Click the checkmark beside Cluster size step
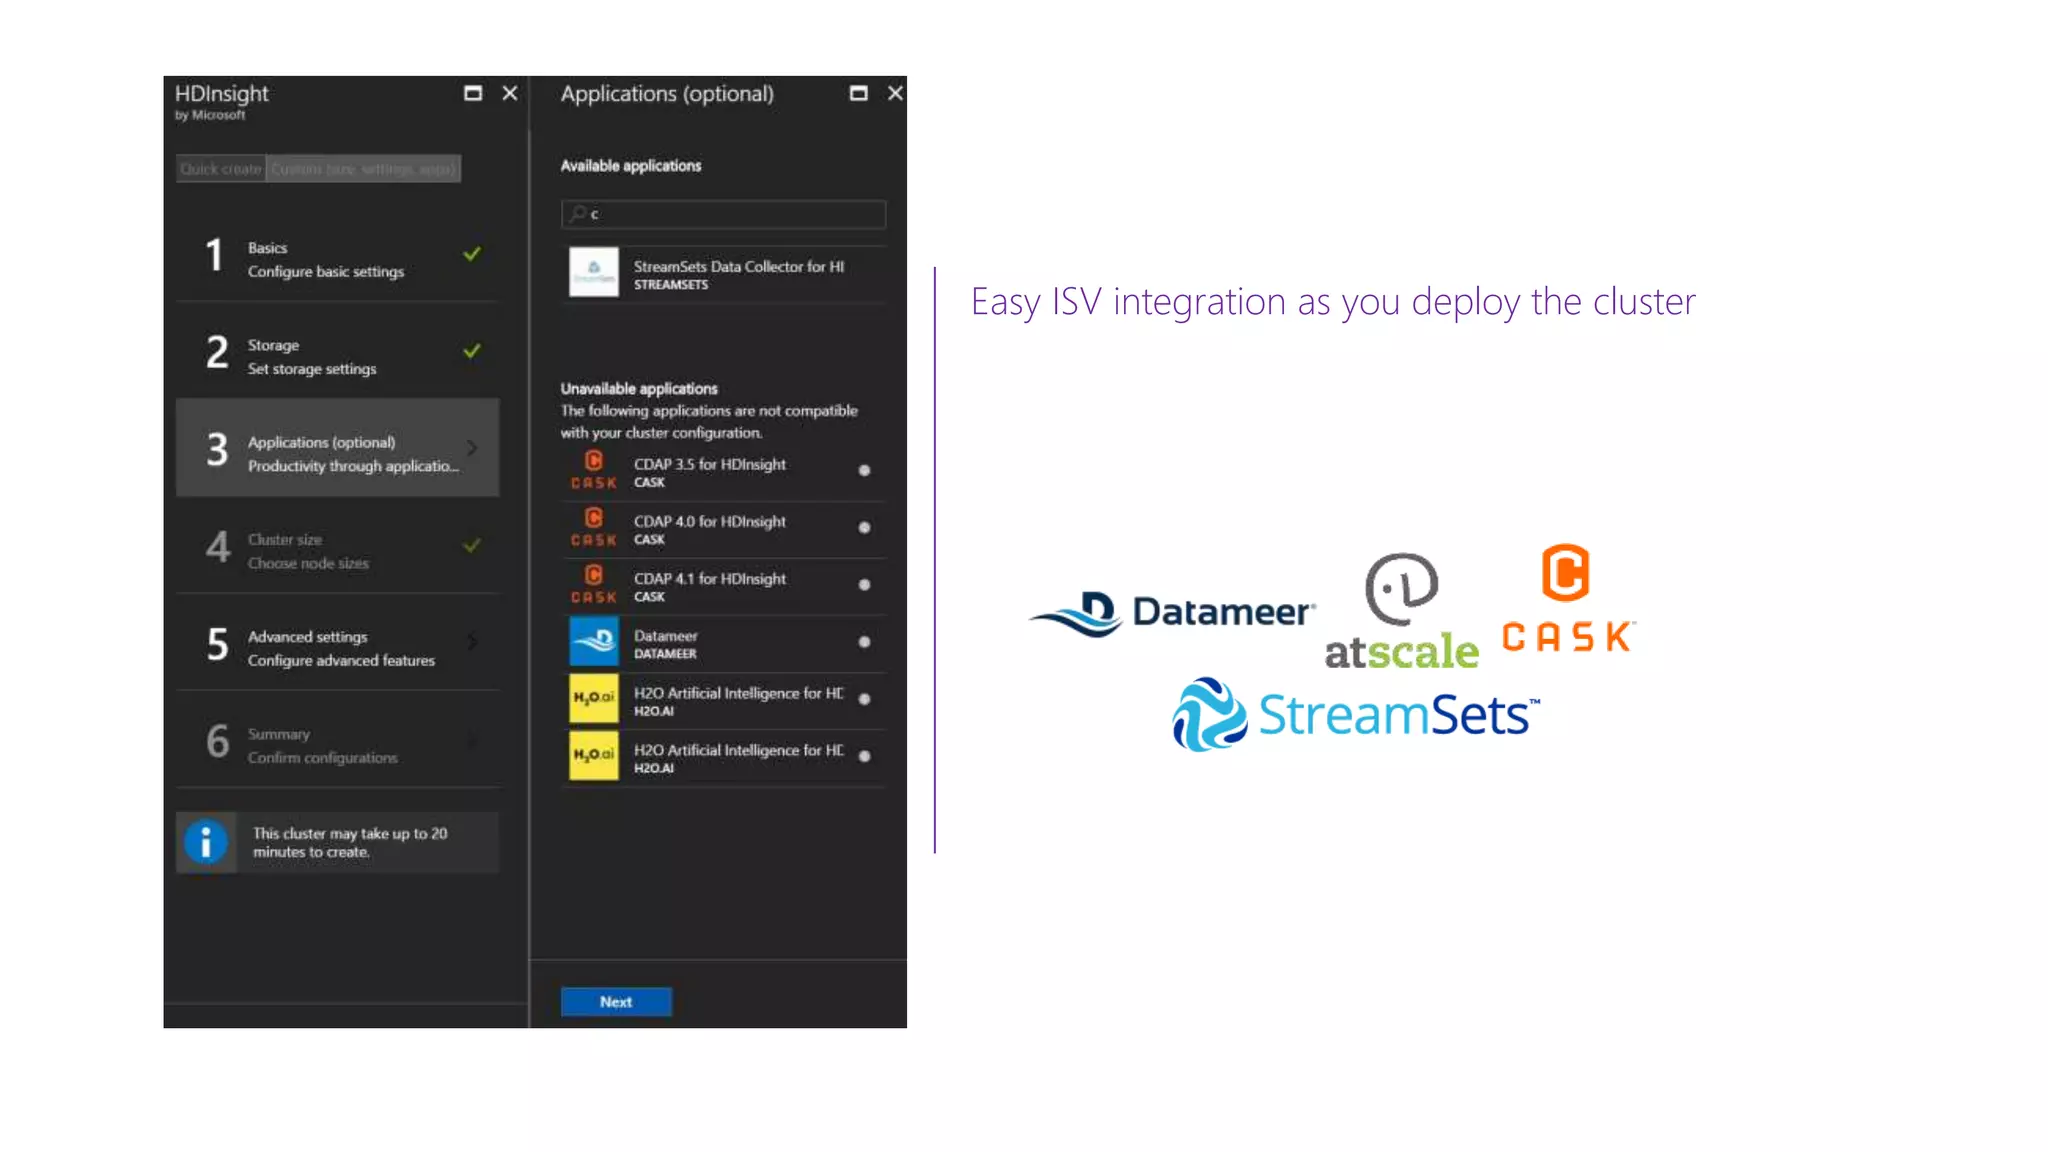 [x=472, y=545]
